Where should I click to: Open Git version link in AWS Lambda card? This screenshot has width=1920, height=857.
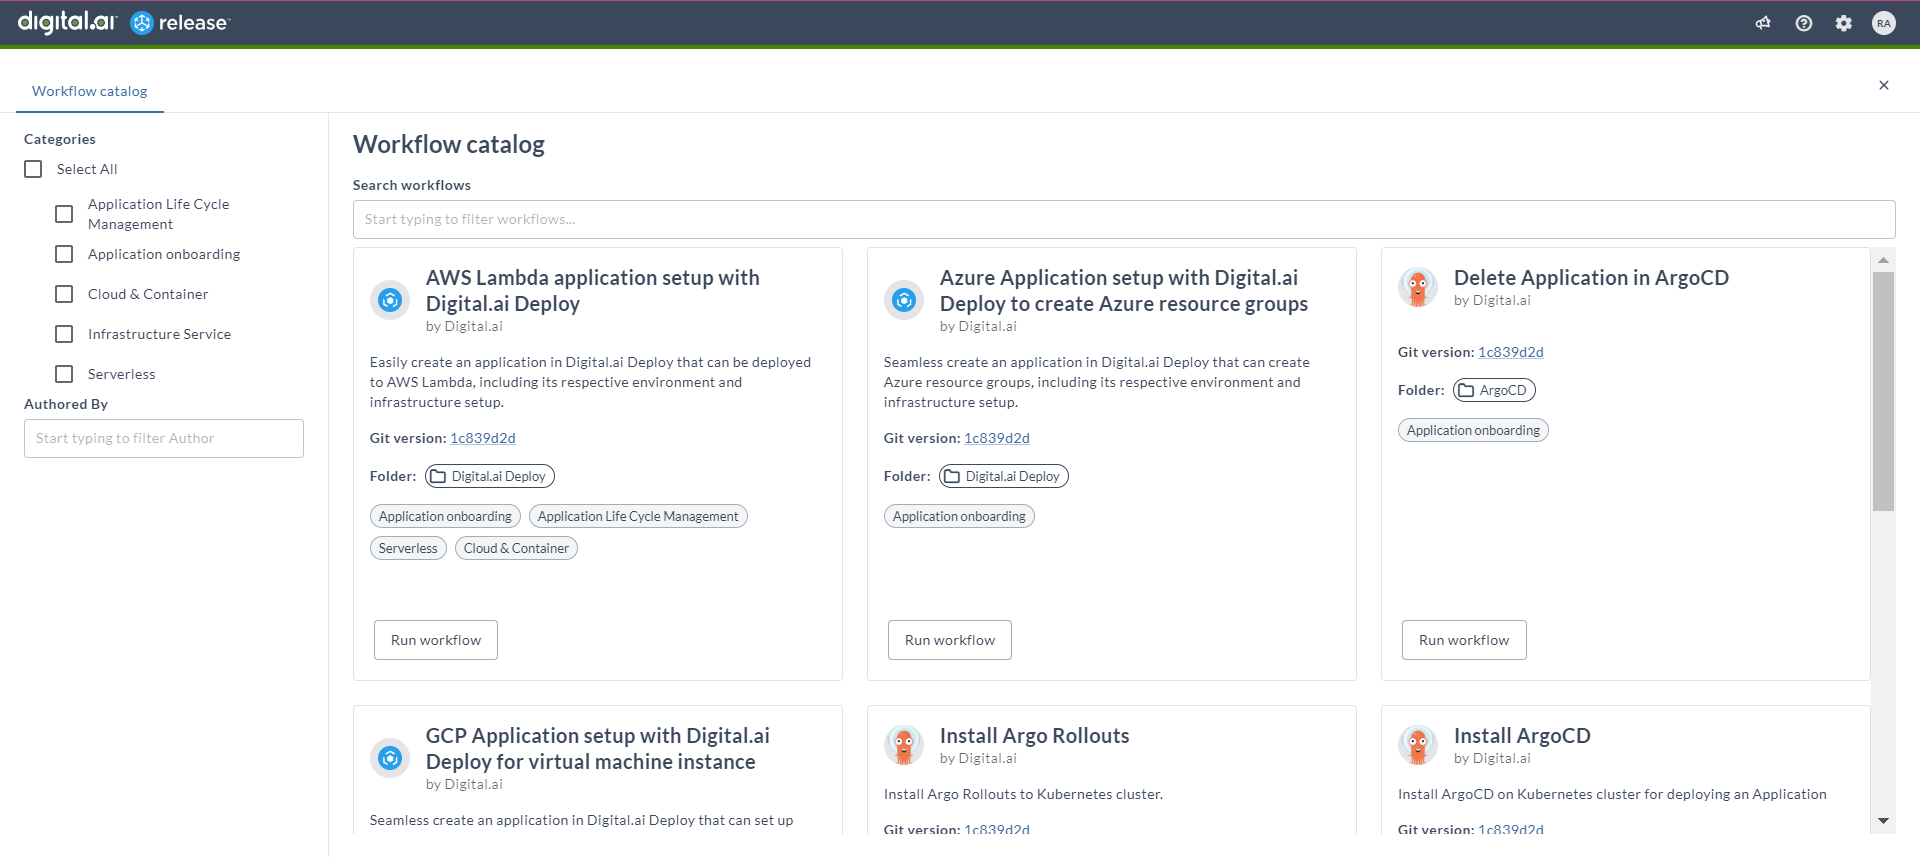(483, 438)
